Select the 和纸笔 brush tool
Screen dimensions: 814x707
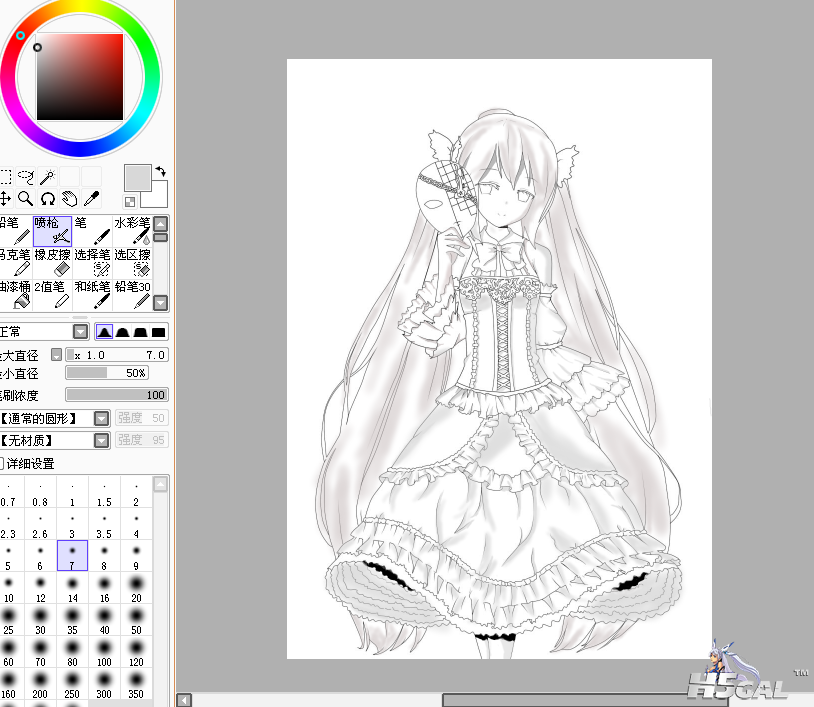click(x=92, y=294)
